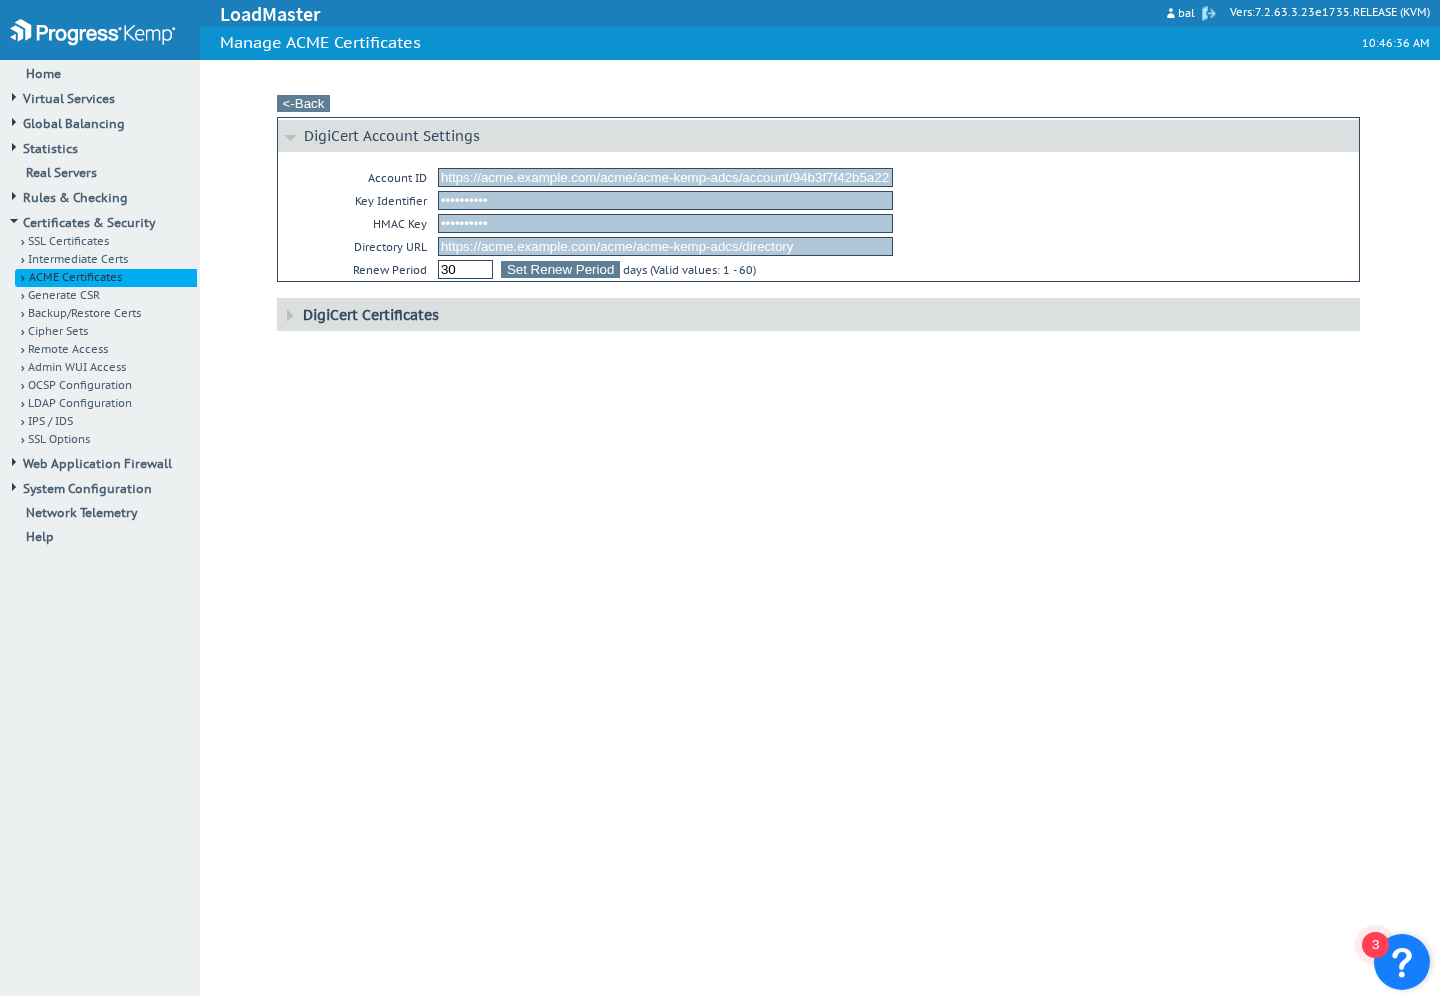Open Generate CSR submenu item
The width and height of the screenshot is (1440, 1000).
[64, 295]
